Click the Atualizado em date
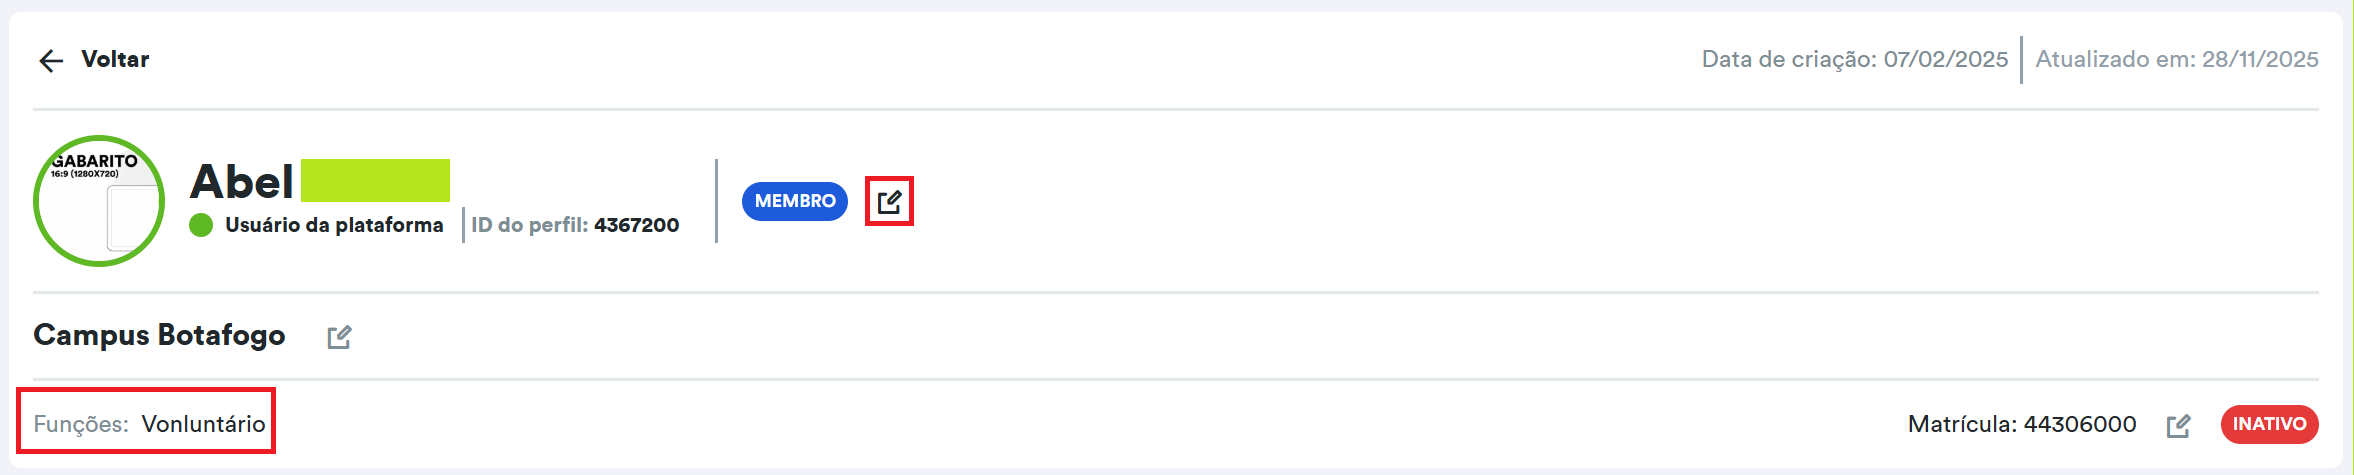The height and width of the screenshot is (475, 2354). [x=2259, y=59]
